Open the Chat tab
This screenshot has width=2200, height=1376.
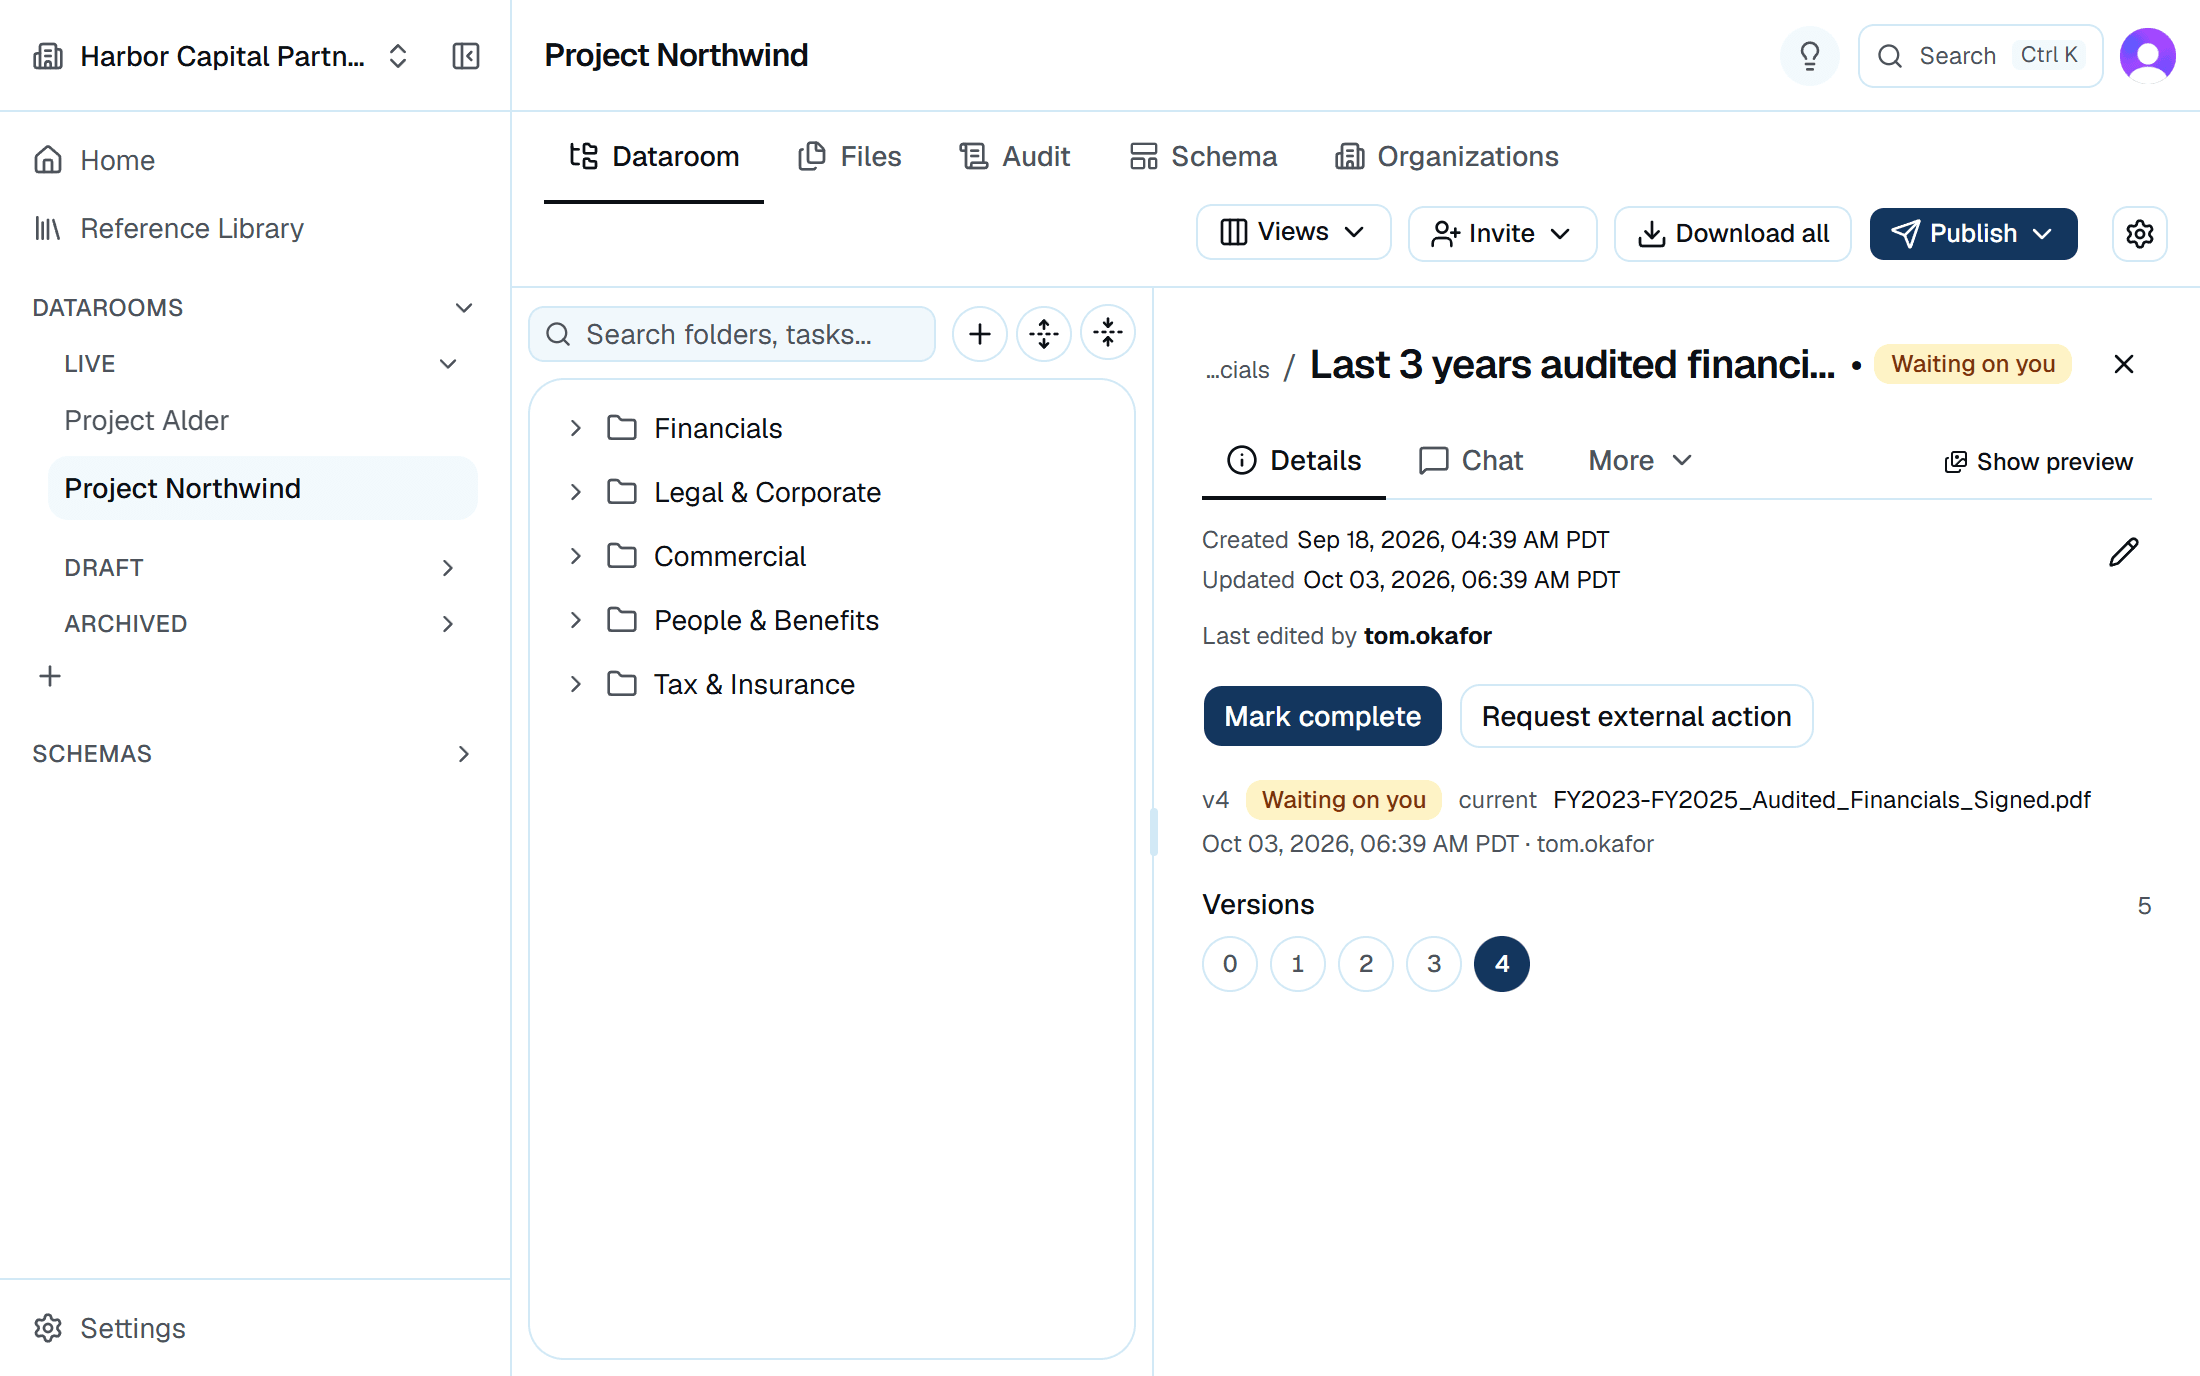pyautogui.click(x=1471, y=460)
